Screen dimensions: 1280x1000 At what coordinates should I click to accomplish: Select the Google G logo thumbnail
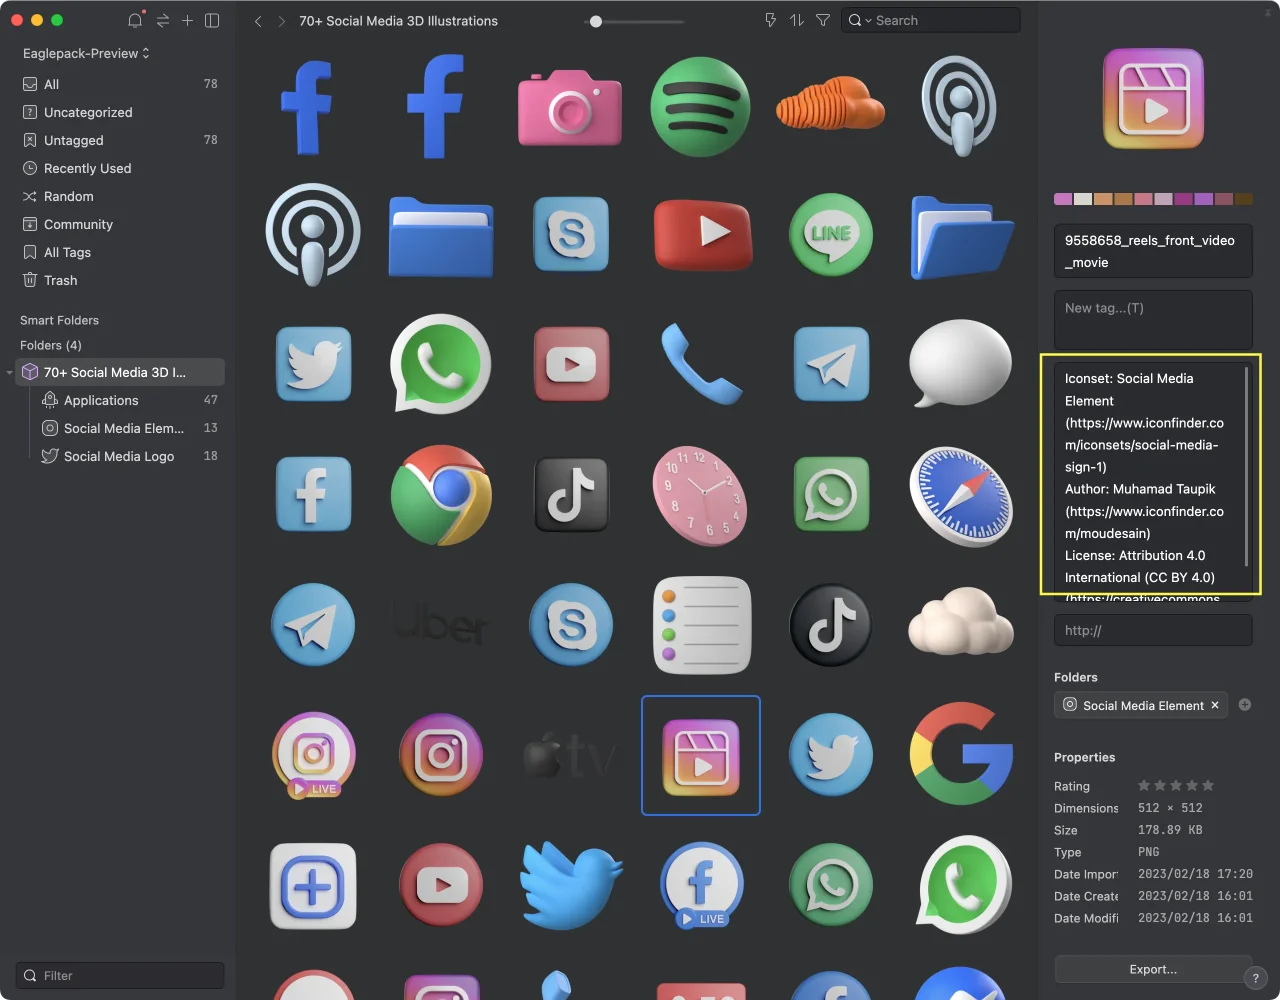coord(961,754)
